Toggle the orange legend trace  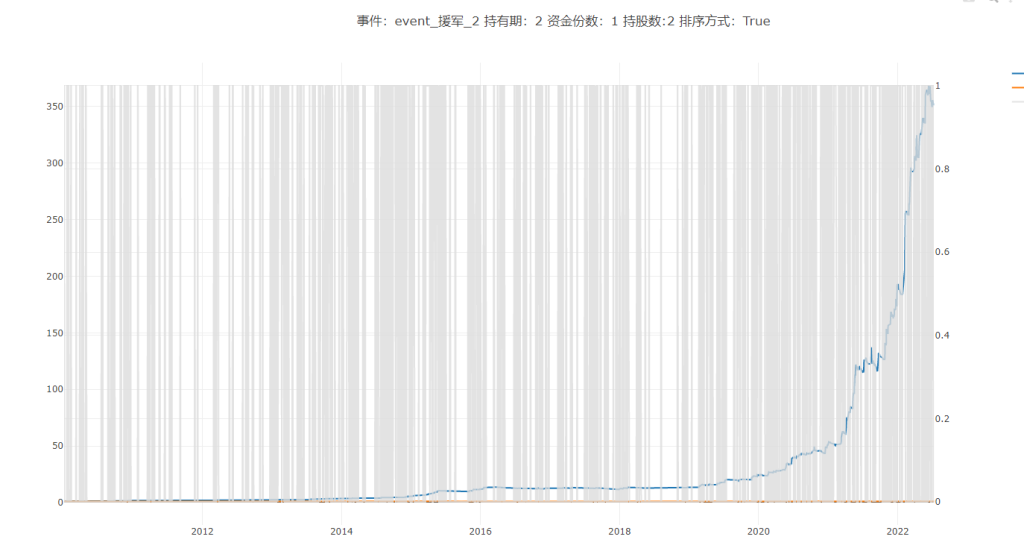pos(1017,87)
